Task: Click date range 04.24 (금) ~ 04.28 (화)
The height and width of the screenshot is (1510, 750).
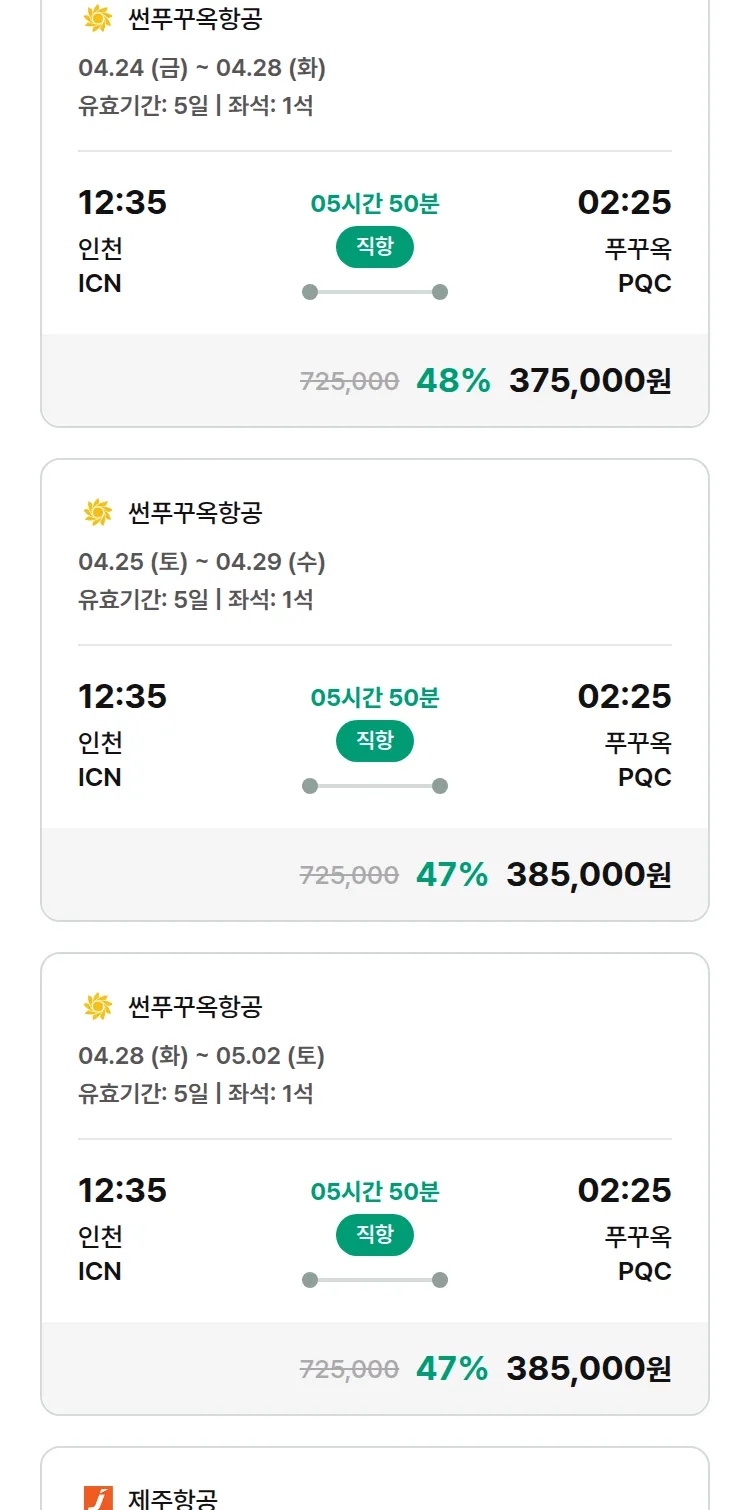Action: tap(202, 68)
